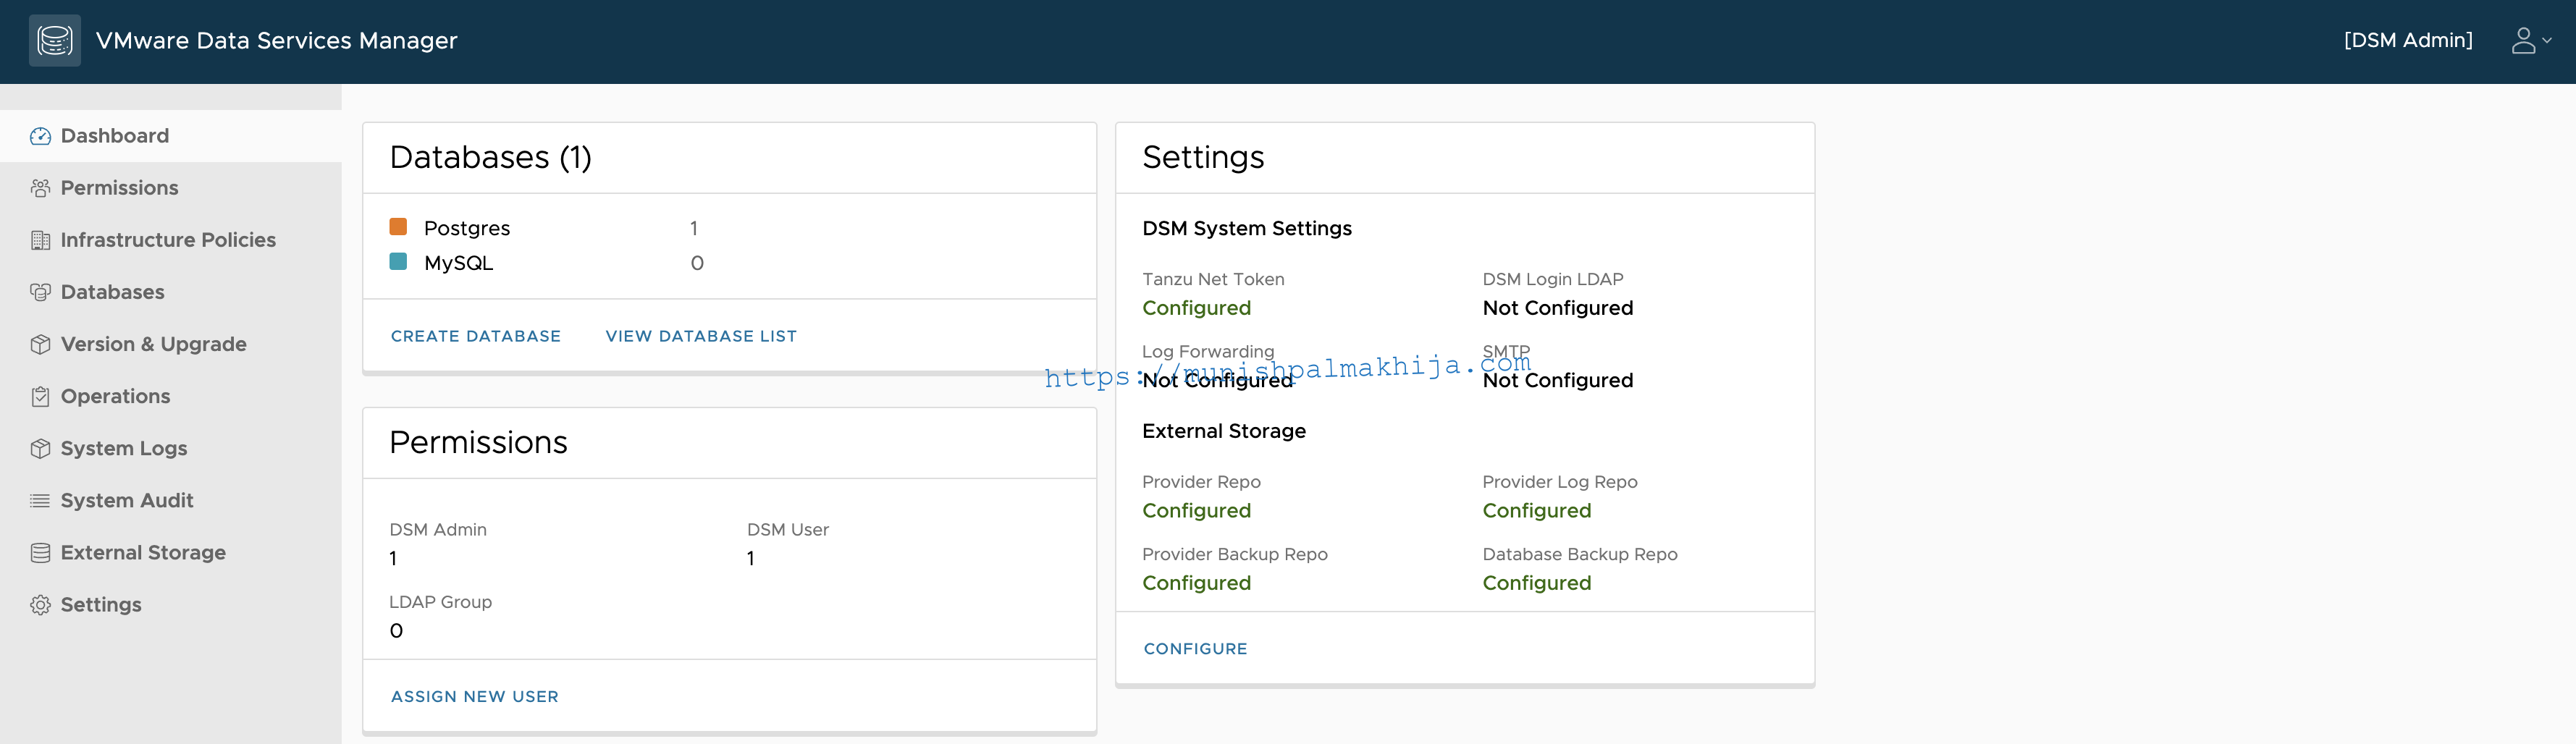Click Provider Repo Configured status
The width and height of the screenshot is (2576, 744).
pos(1196,511)
